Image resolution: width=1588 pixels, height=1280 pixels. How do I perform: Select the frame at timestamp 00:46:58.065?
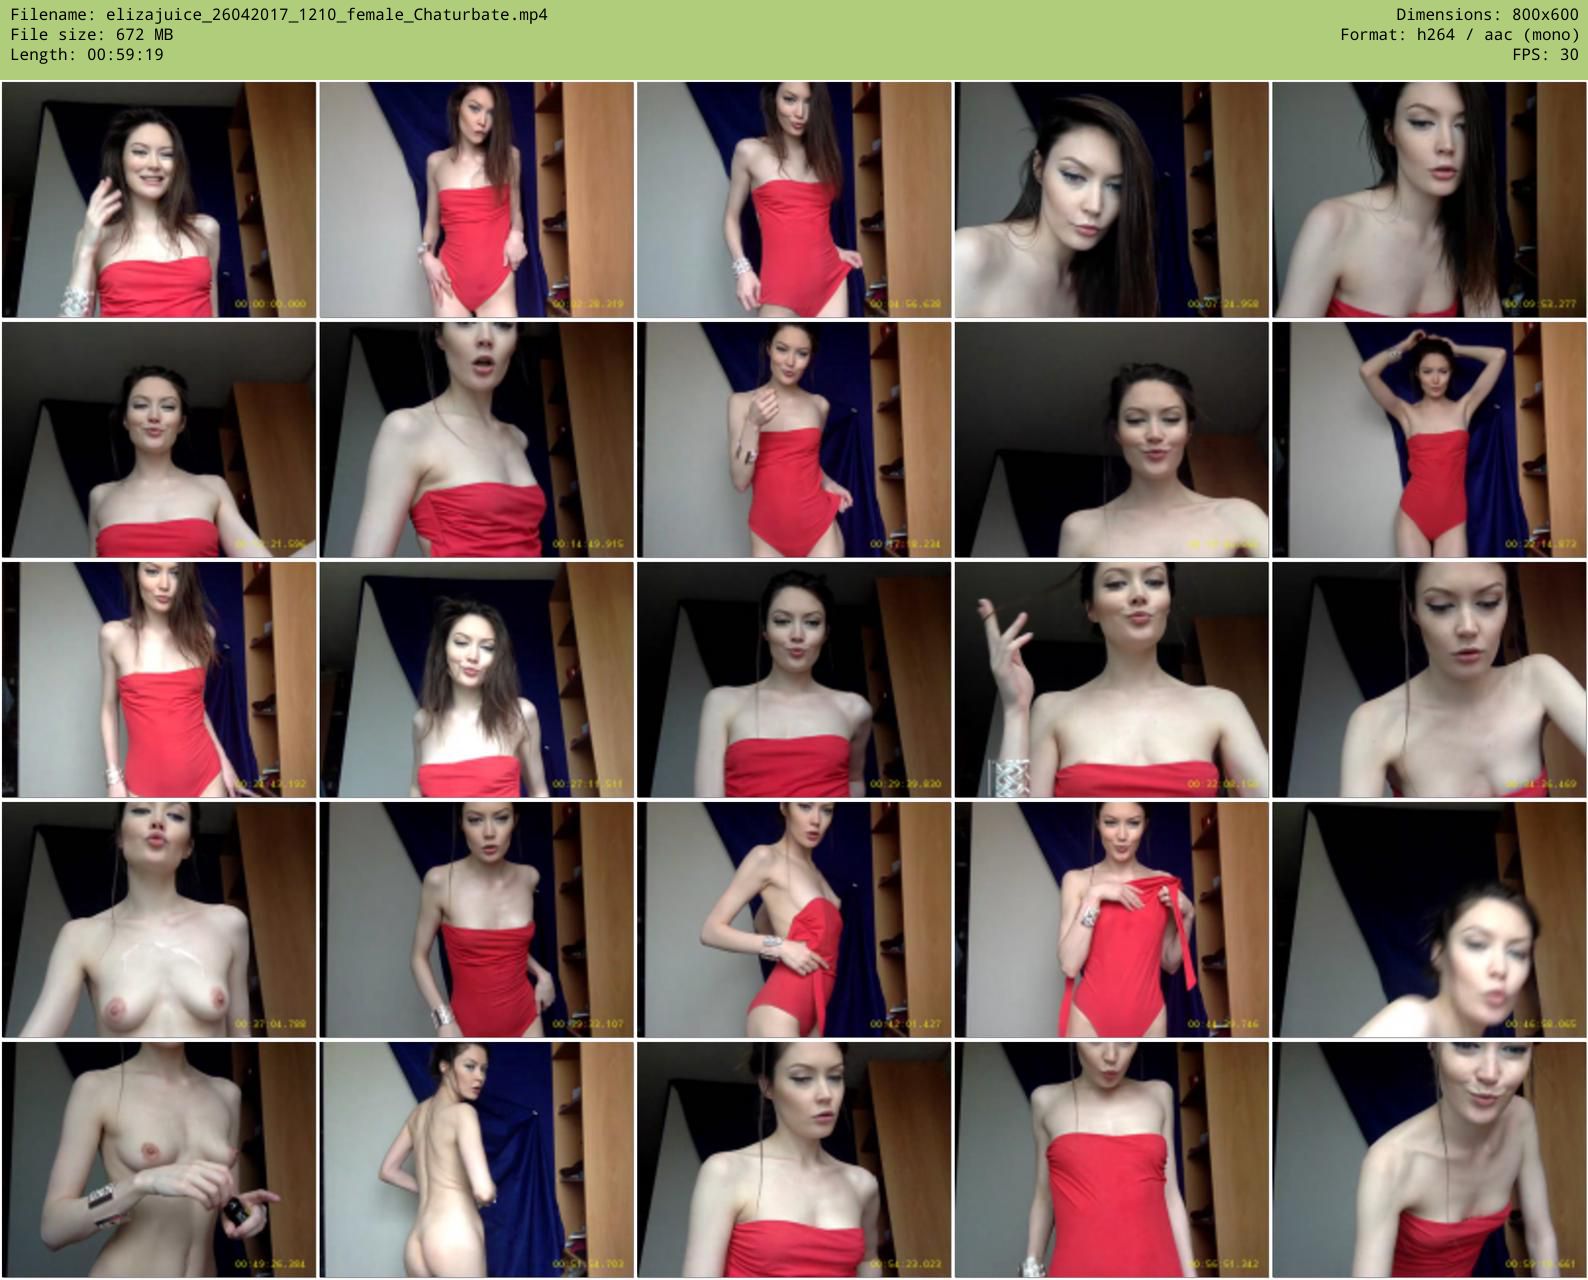1429,920
